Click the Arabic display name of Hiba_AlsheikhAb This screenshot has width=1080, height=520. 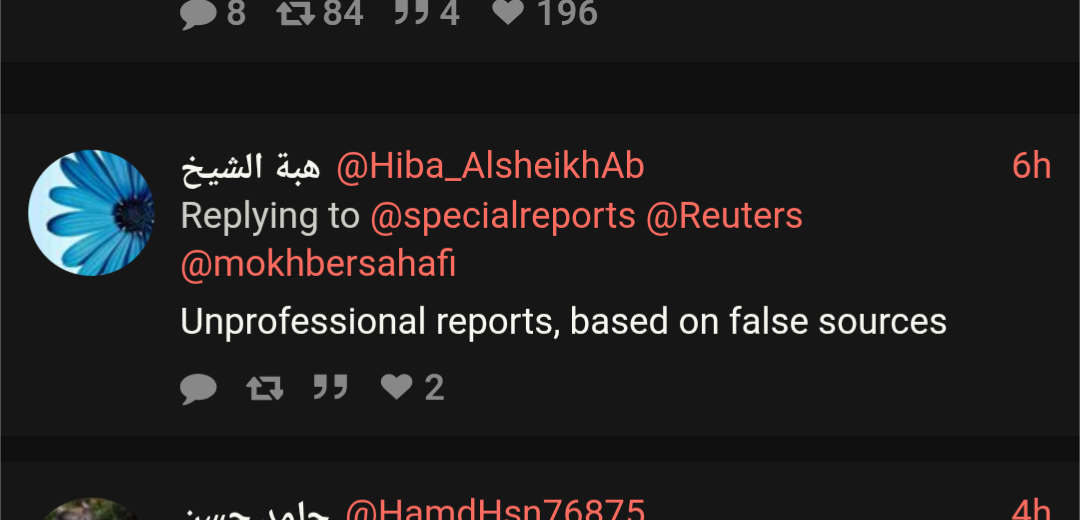251,167
